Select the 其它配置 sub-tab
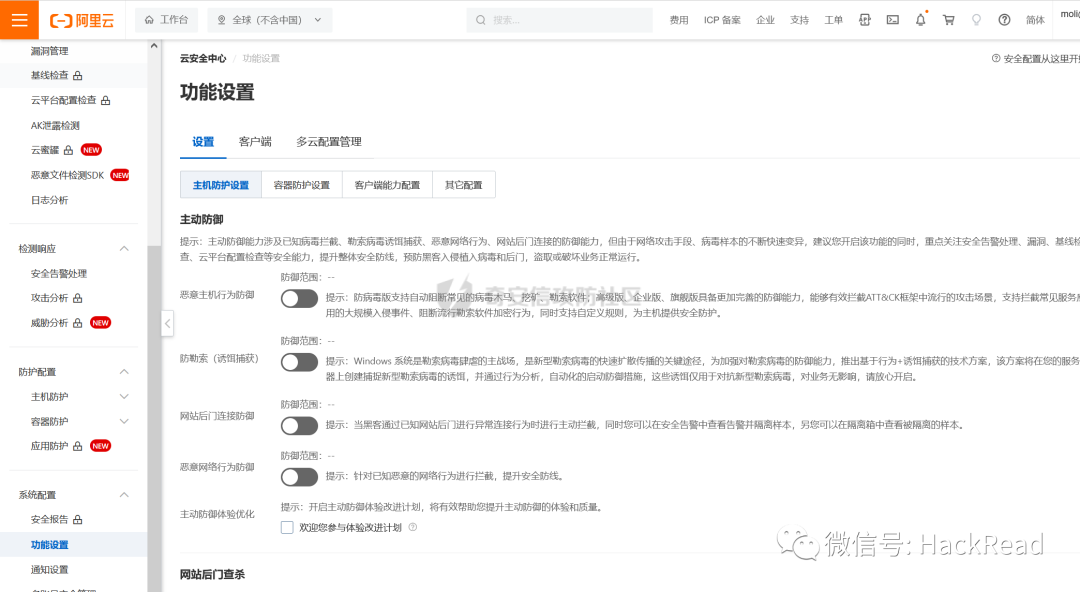The height and width of the screenshot is (592, 1080). [x=464, y=185]
